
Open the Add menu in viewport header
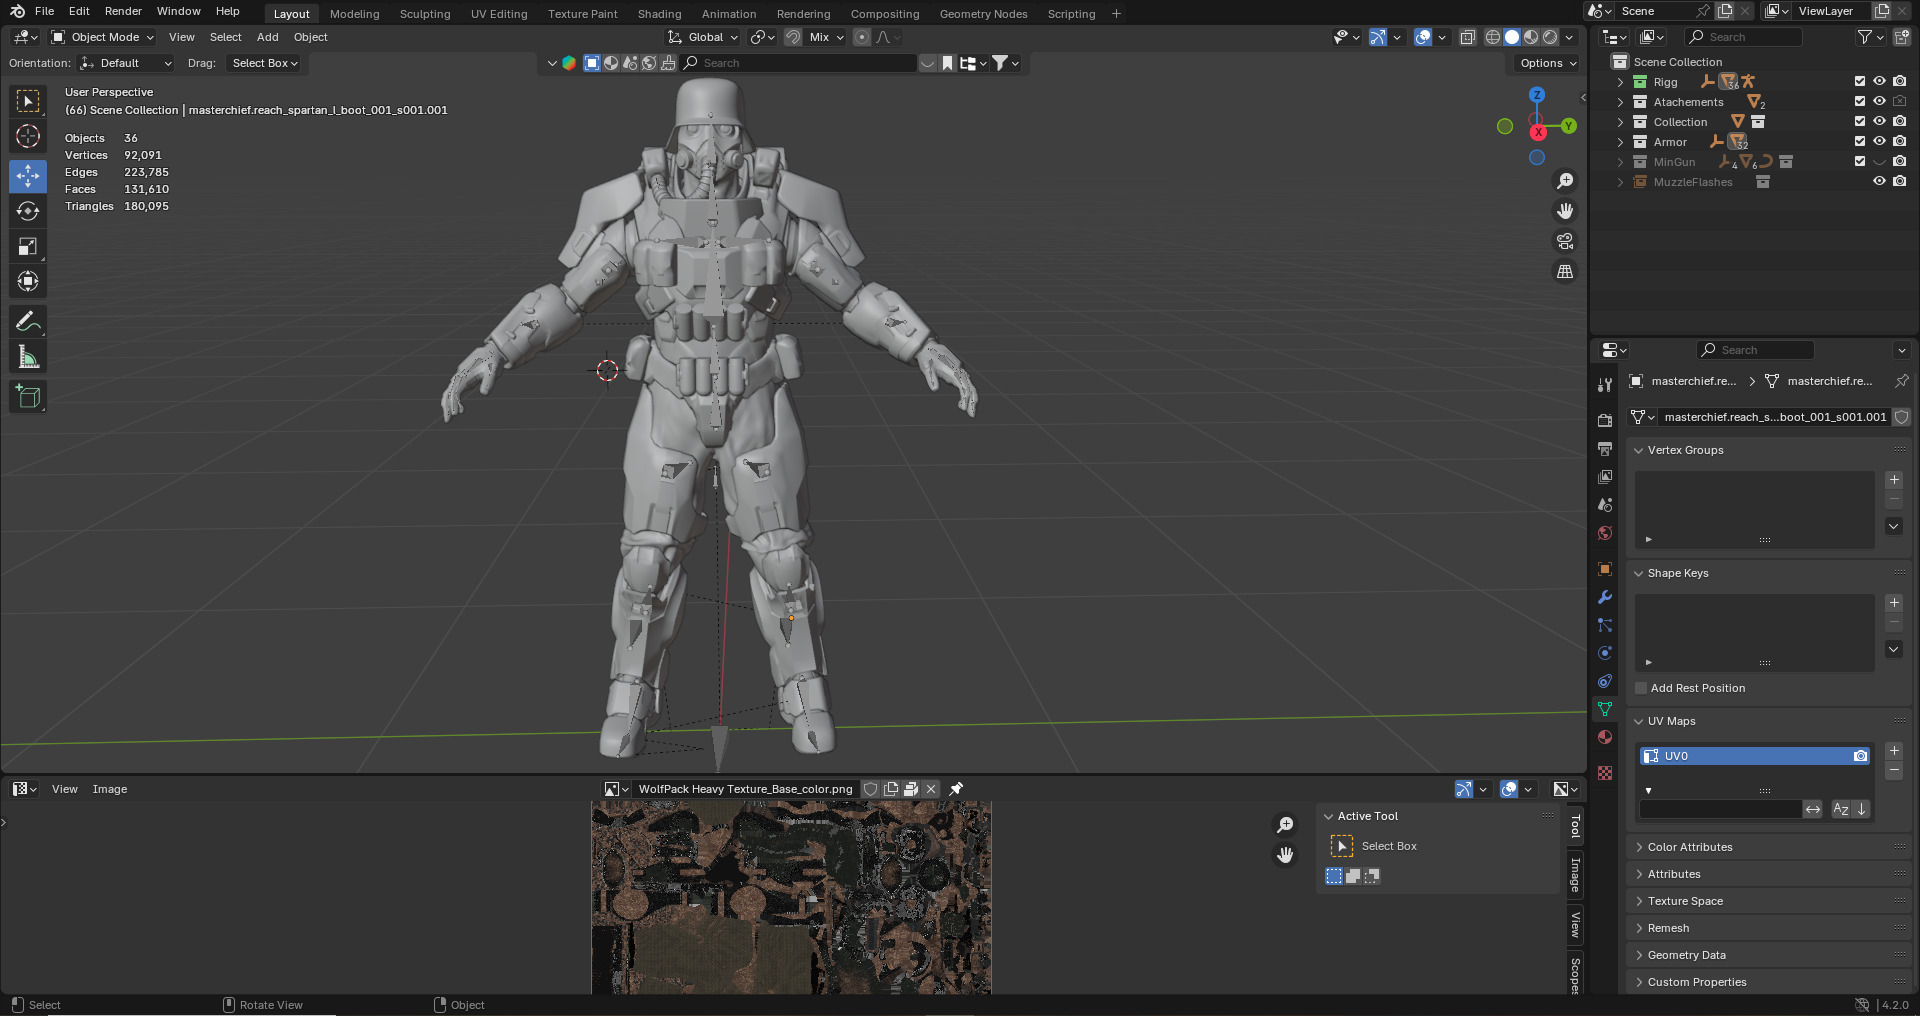(267, 37)
